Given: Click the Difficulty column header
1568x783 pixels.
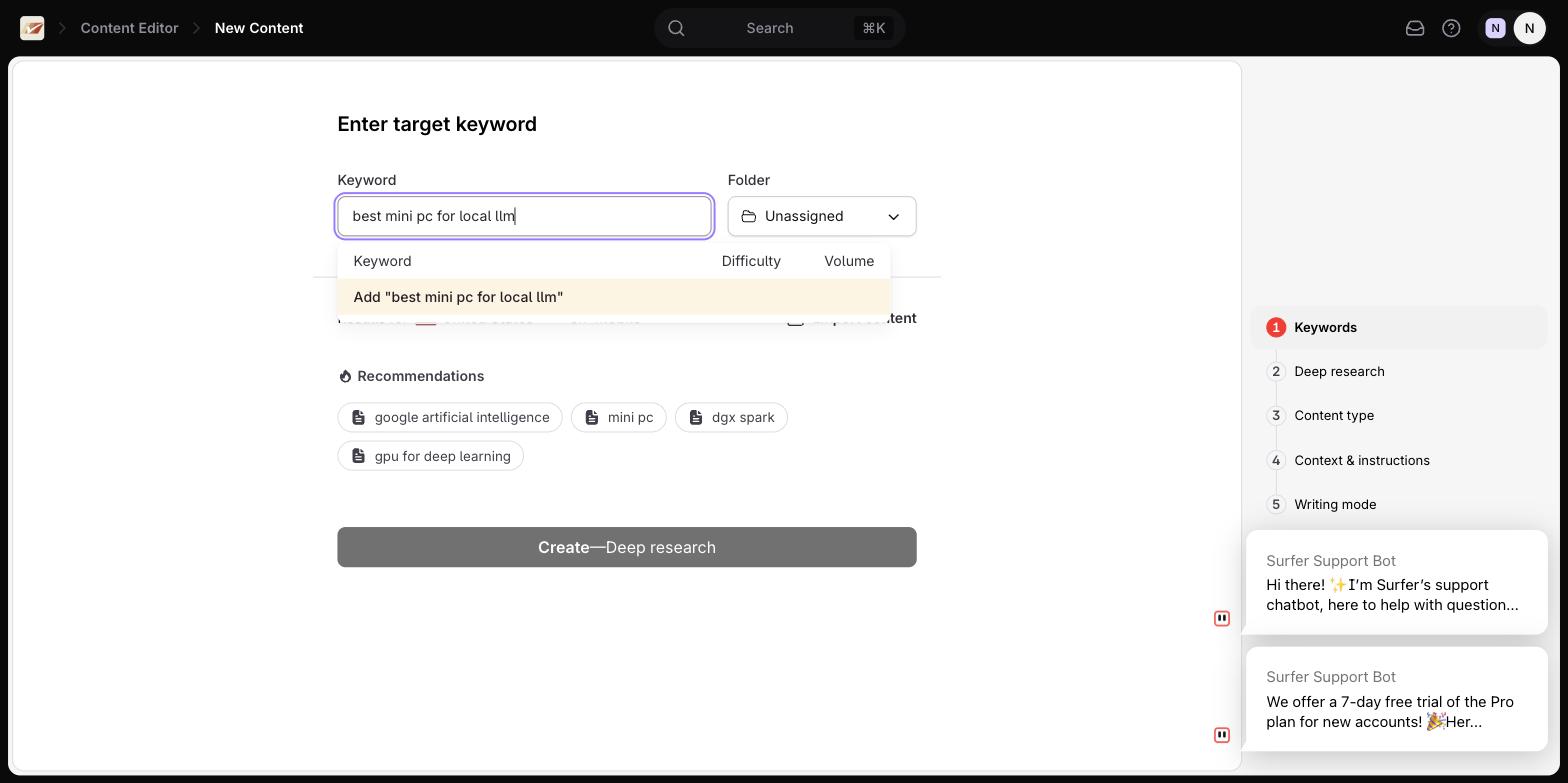Looking at the screenshot, I should pyautogui.click(x=751, y=261).
